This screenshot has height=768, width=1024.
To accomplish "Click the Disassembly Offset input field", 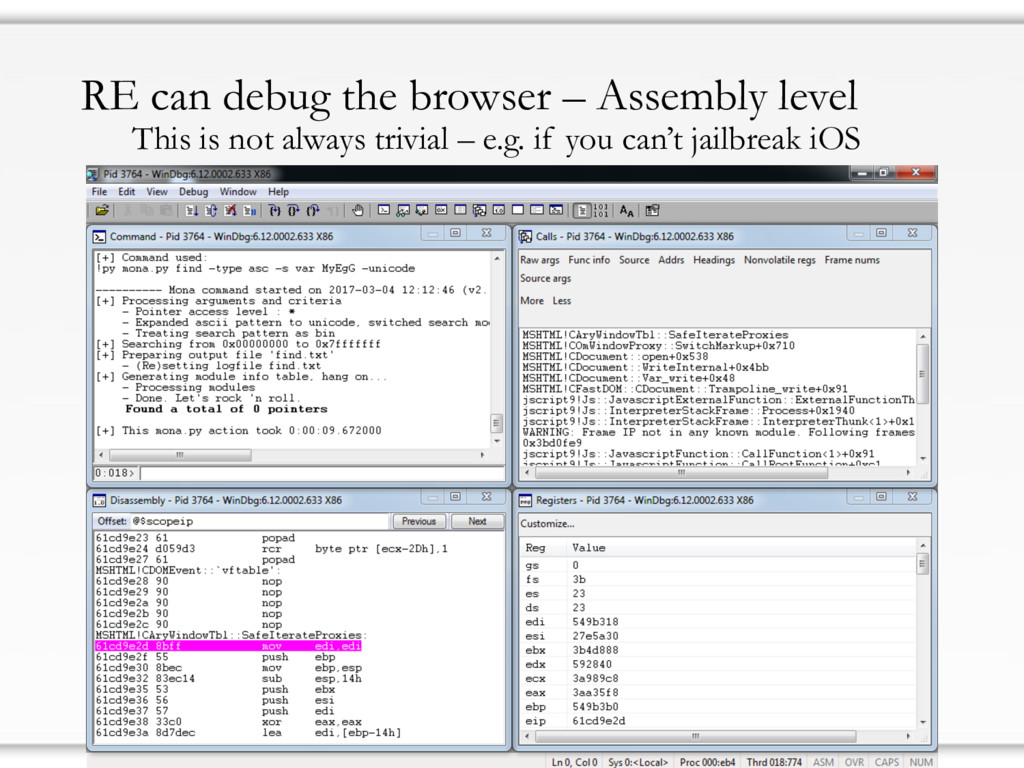I will pyautogui.click(x=259, y=521).
